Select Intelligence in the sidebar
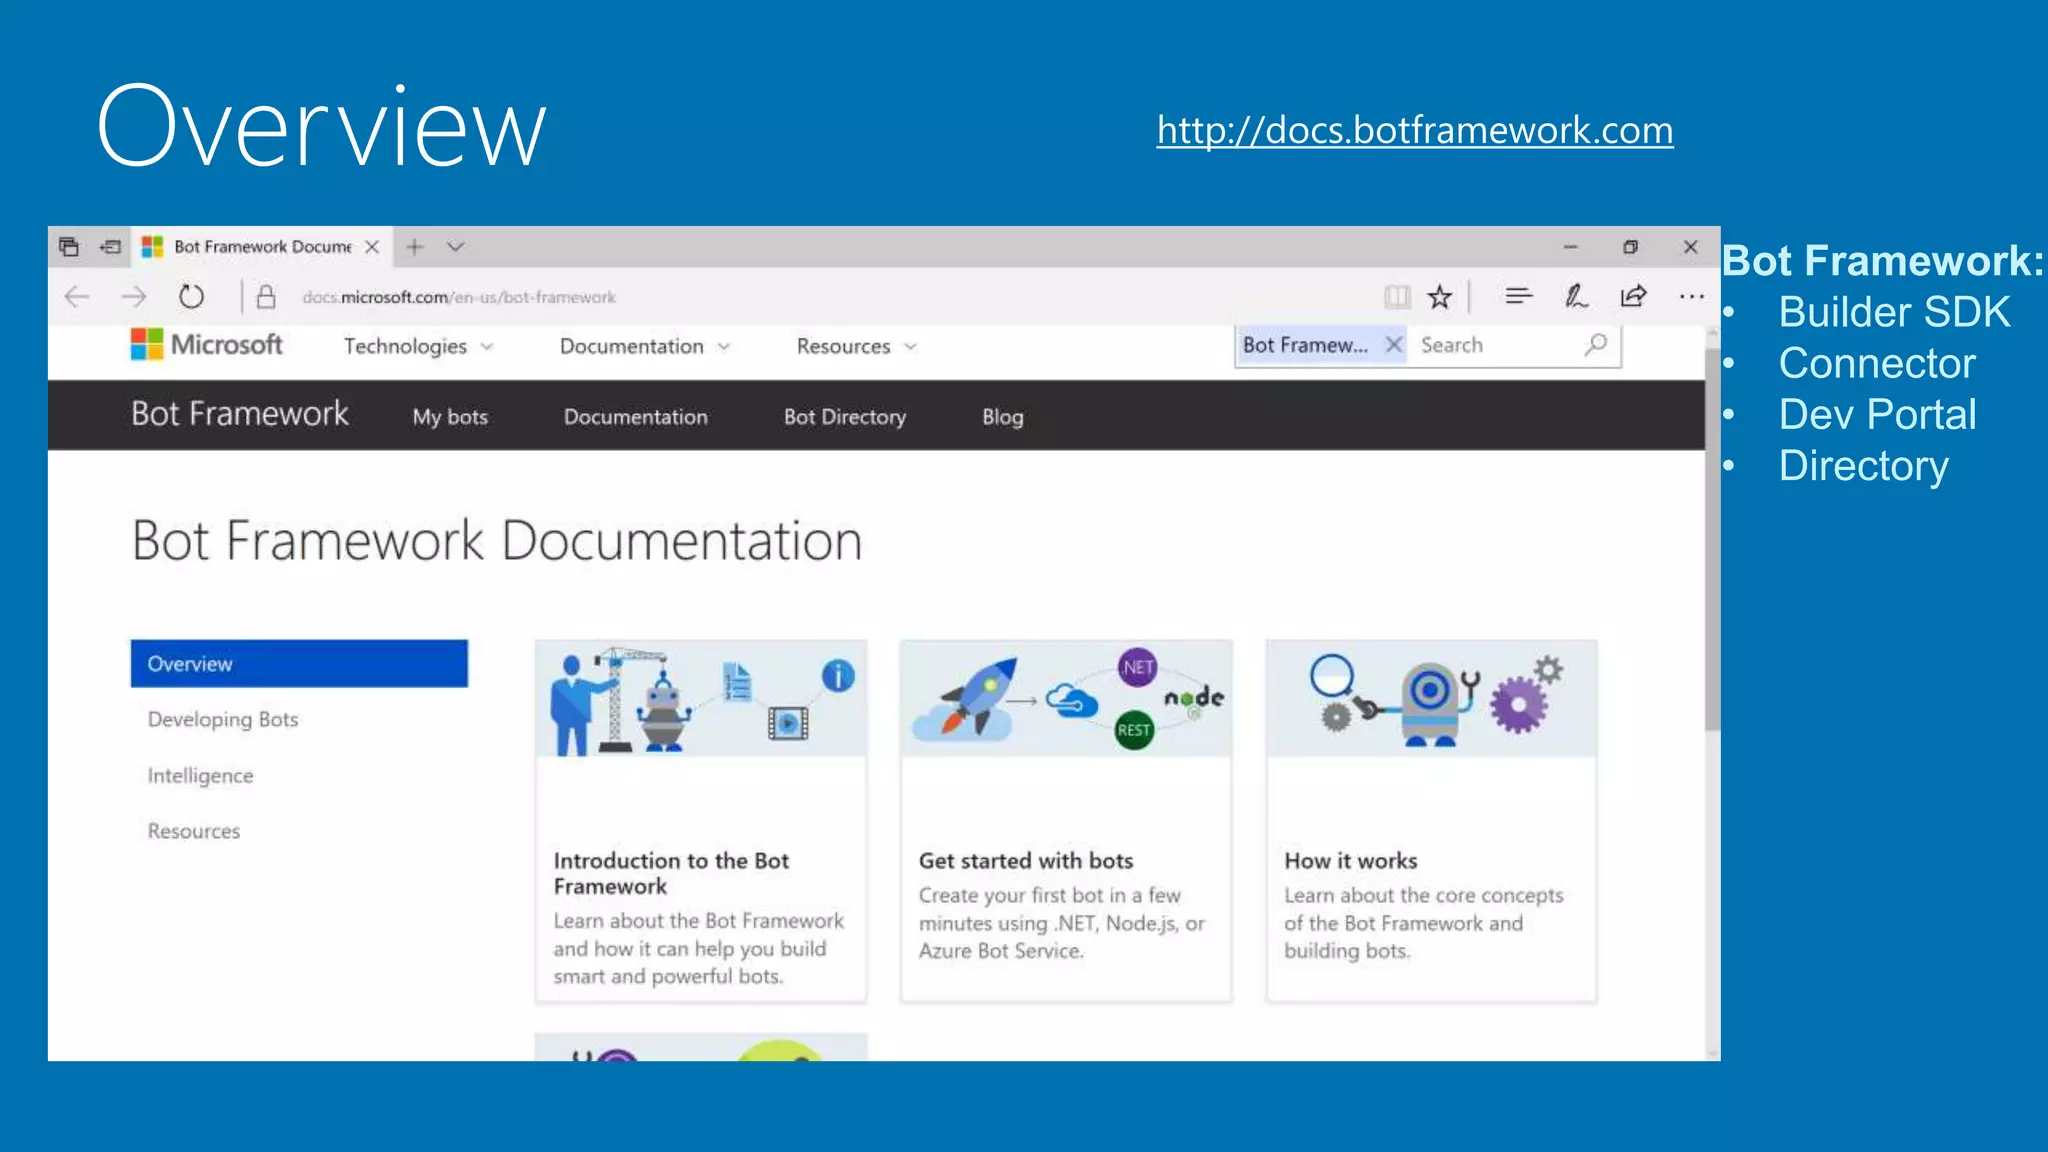 pyautogui.click(x=200, y=776)
